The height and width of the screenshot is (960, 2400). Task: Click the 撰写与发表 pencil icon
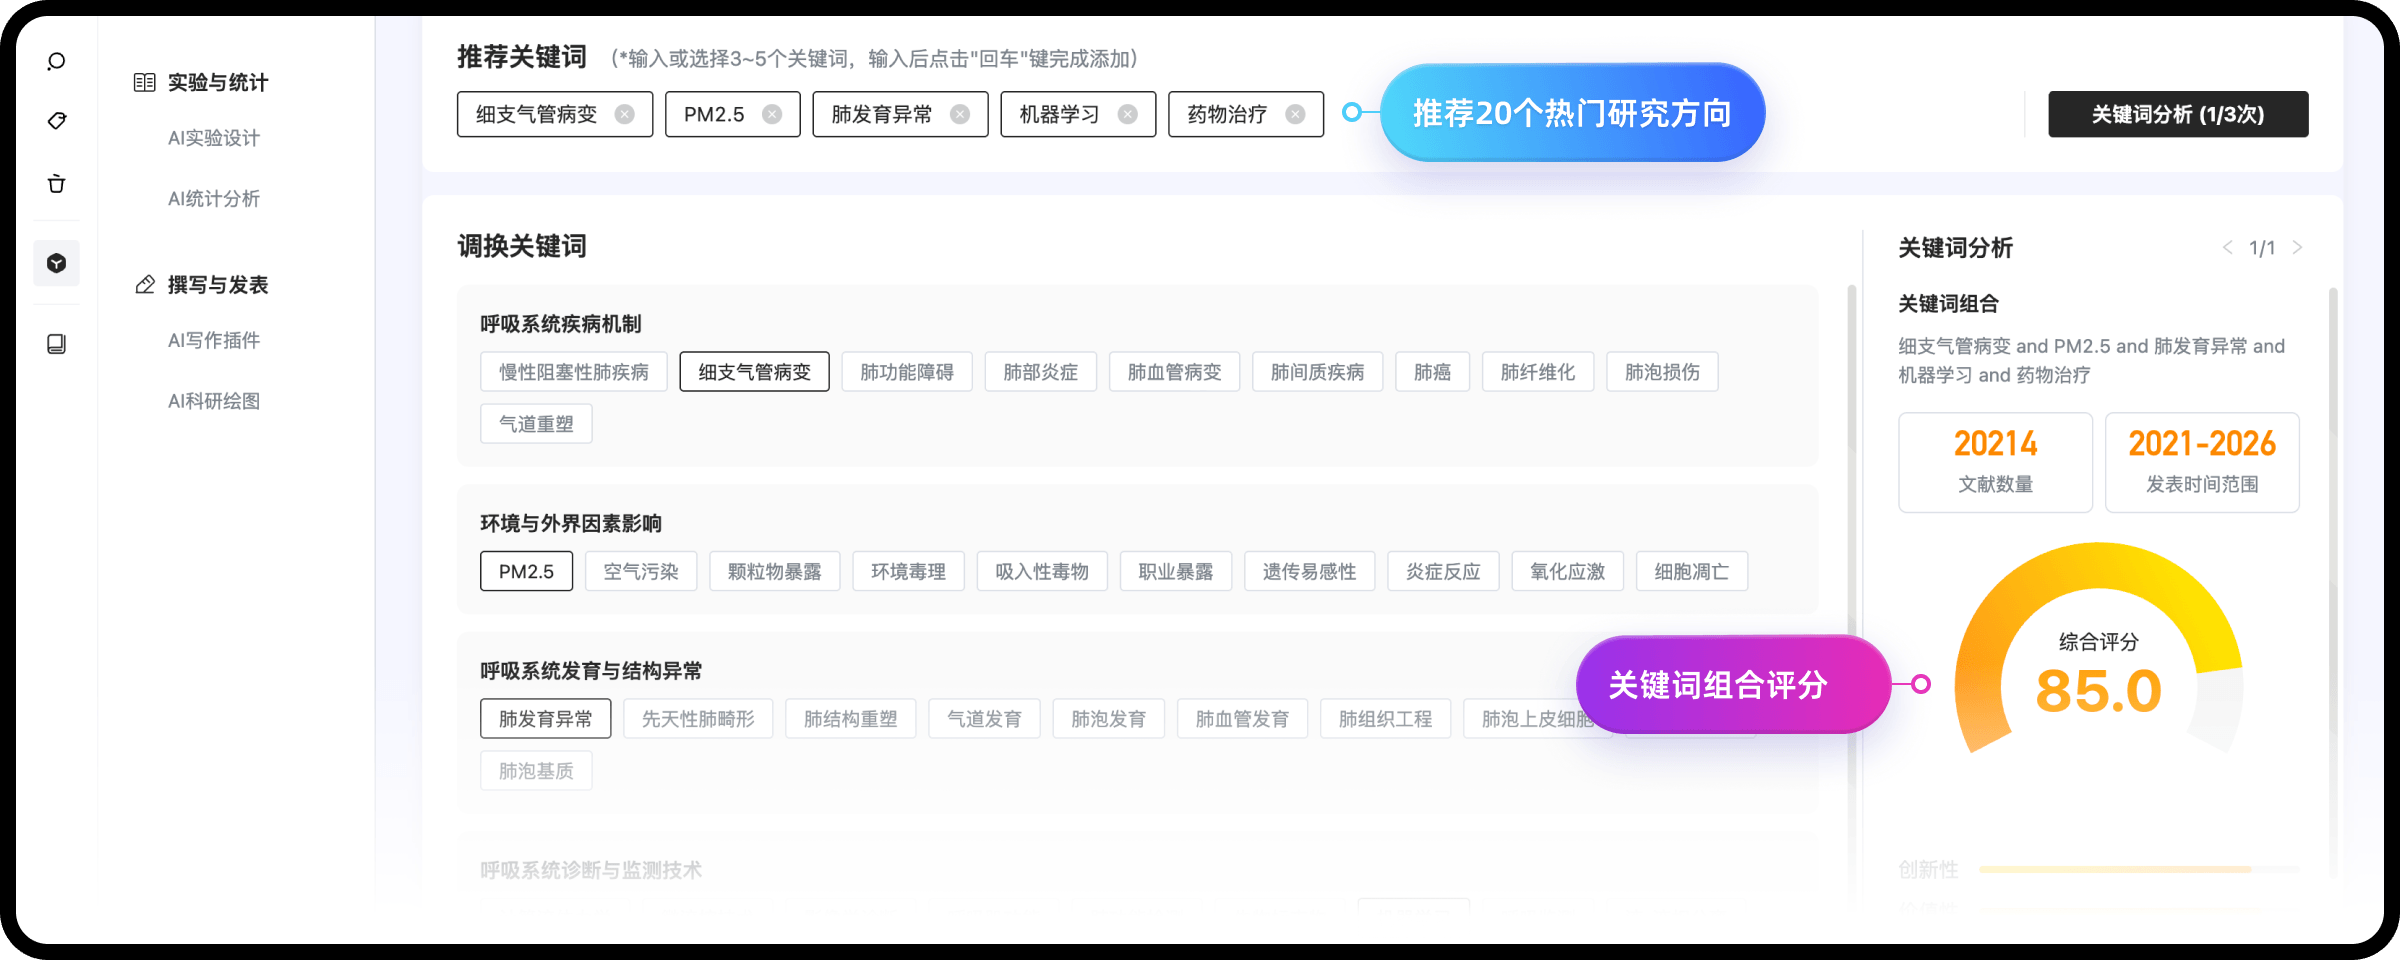(x=144, y=285)
